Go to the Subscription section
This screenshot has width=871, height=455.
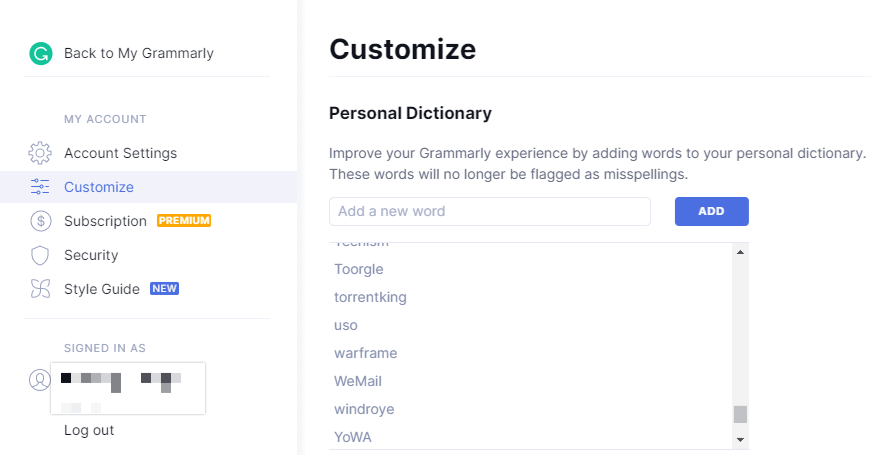point(106,221)
